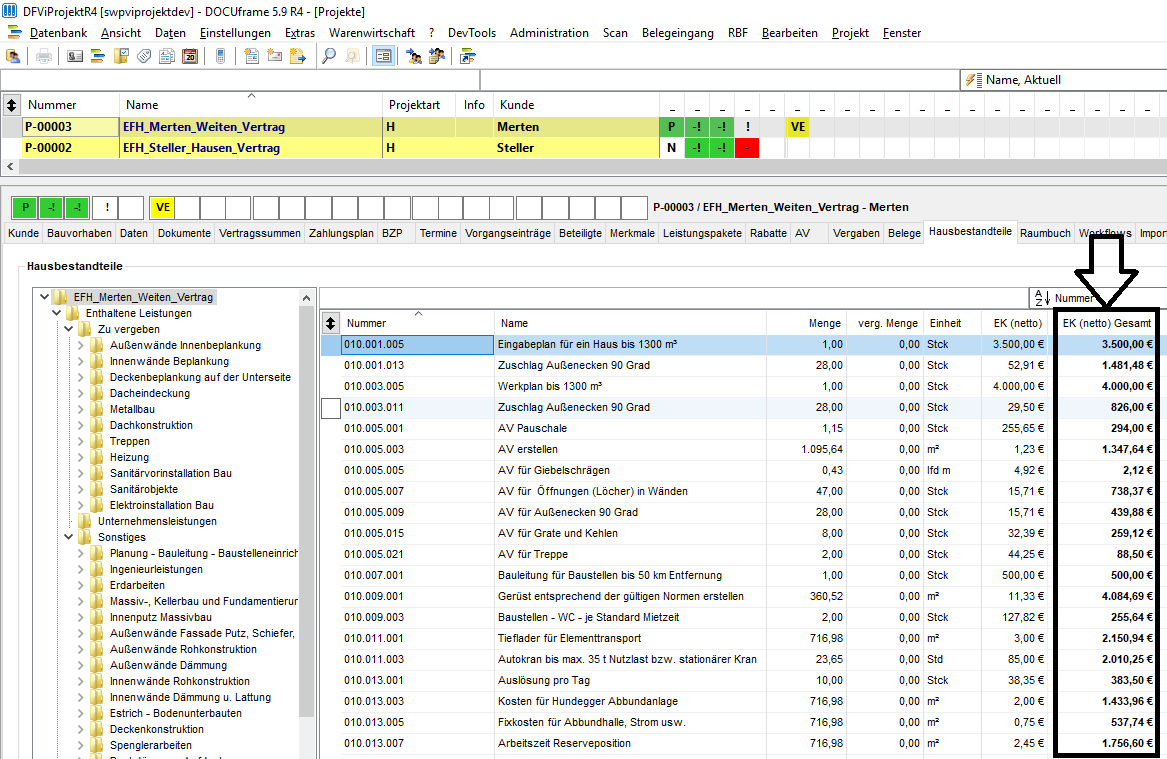This screenshot has width=1167, height=759.
Task: Click the price tag toolbar icon
Action: coord(144,57)
